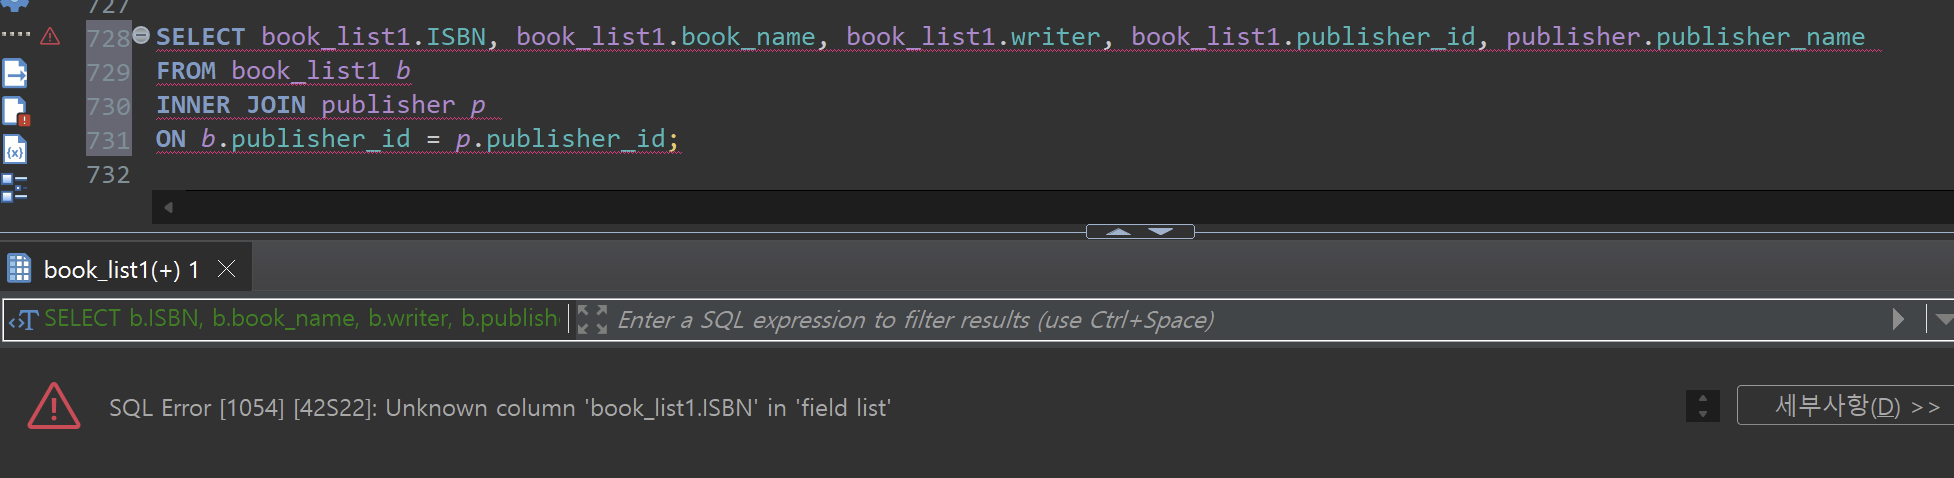Close the book_list1(+) 1 result tab
The image size is (1954, 478).
227,269
